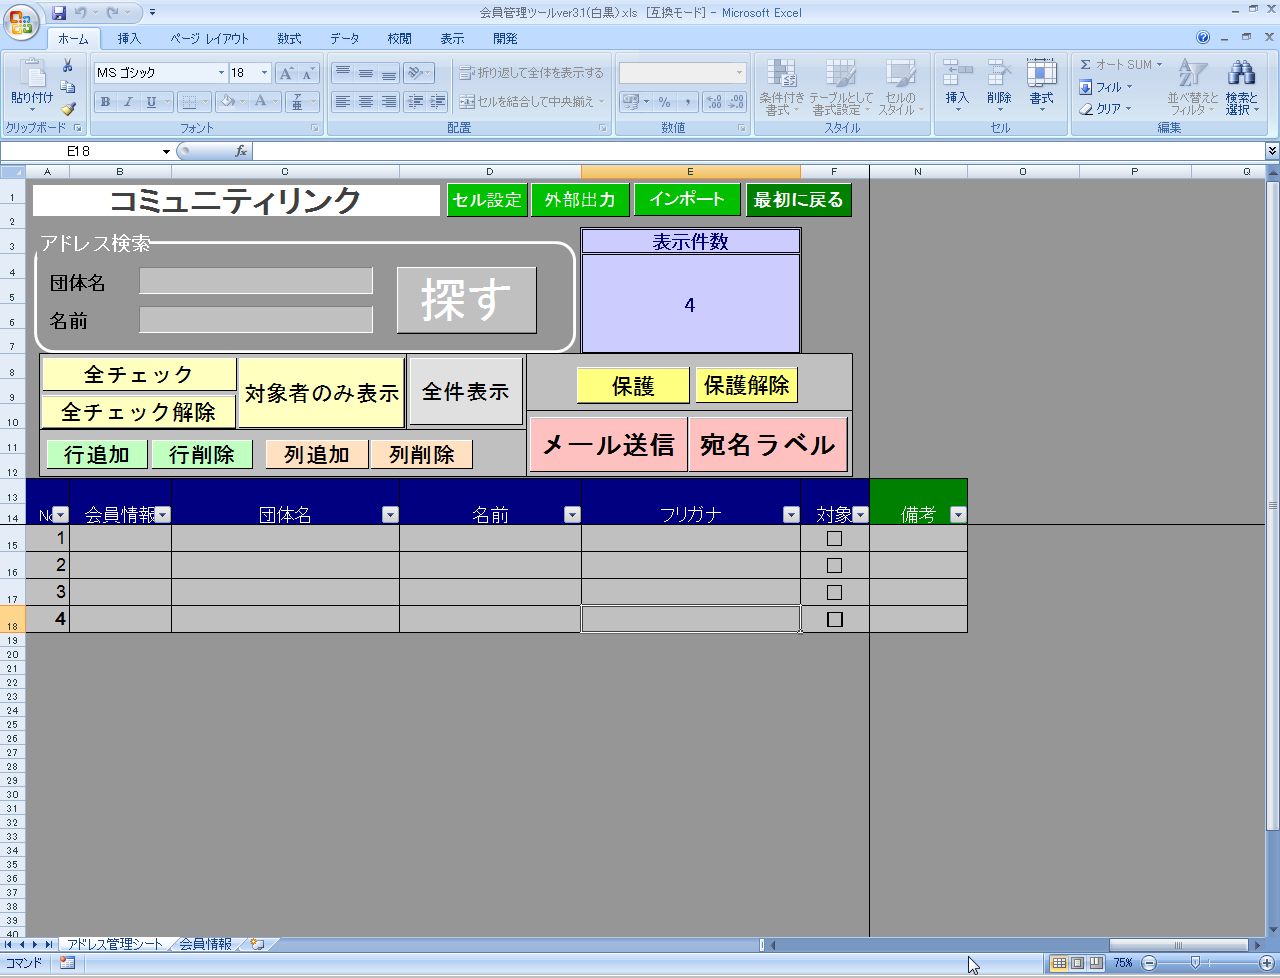This screenshot has height=978, width=1280.
Task: Toggle underline formatting
Action: pos(151,102)
